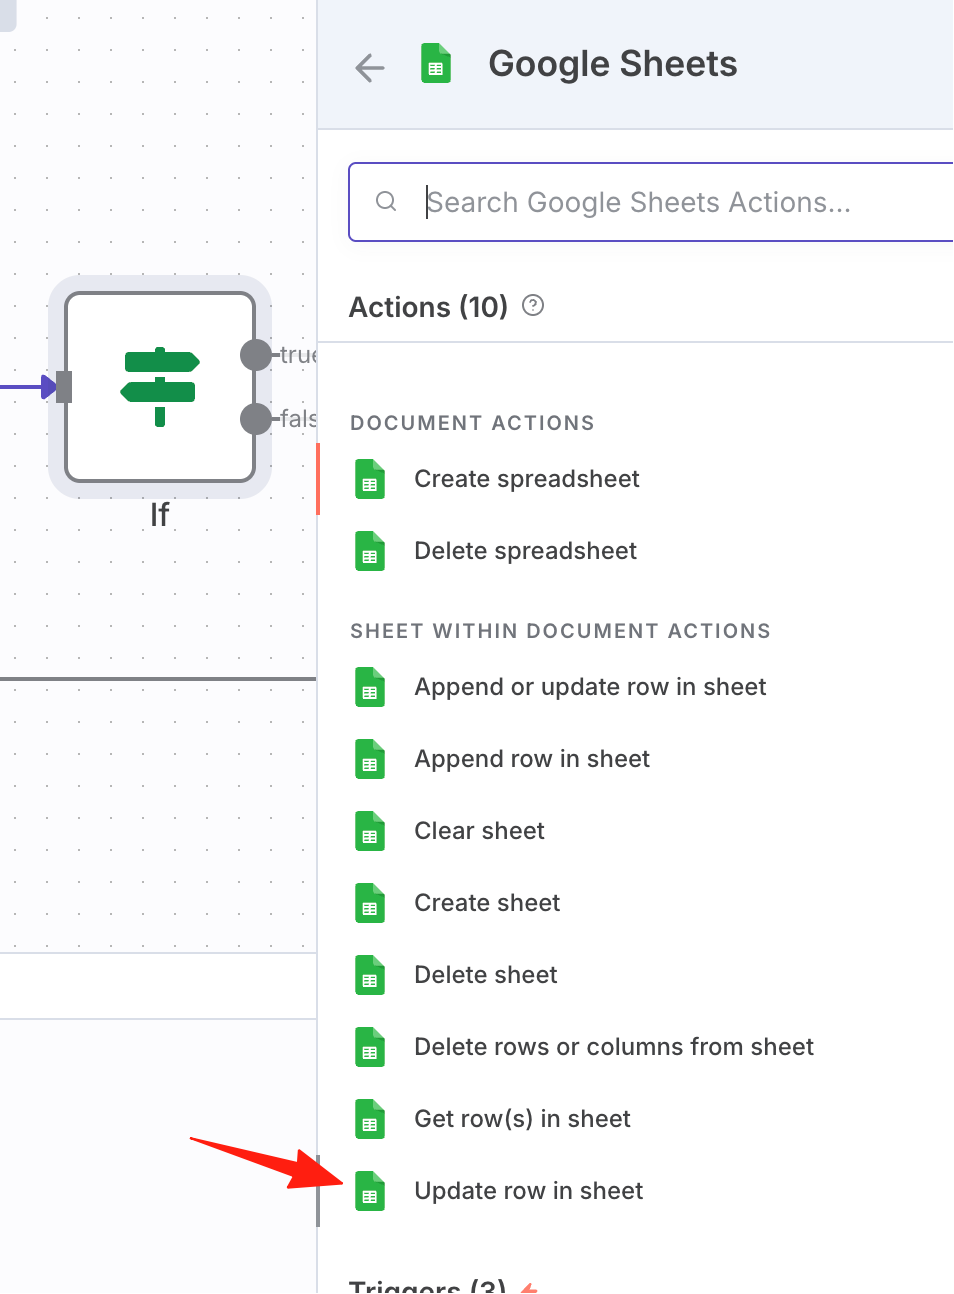
Task: Click the If node false output connector
Action: 256,419
